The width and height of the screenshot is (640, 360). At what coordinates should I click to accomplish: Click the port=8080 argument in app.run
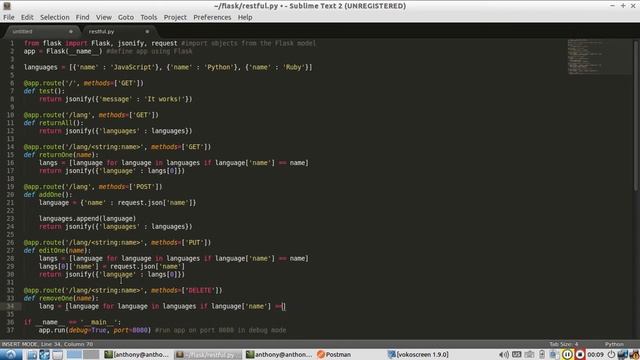click(131, 330)
